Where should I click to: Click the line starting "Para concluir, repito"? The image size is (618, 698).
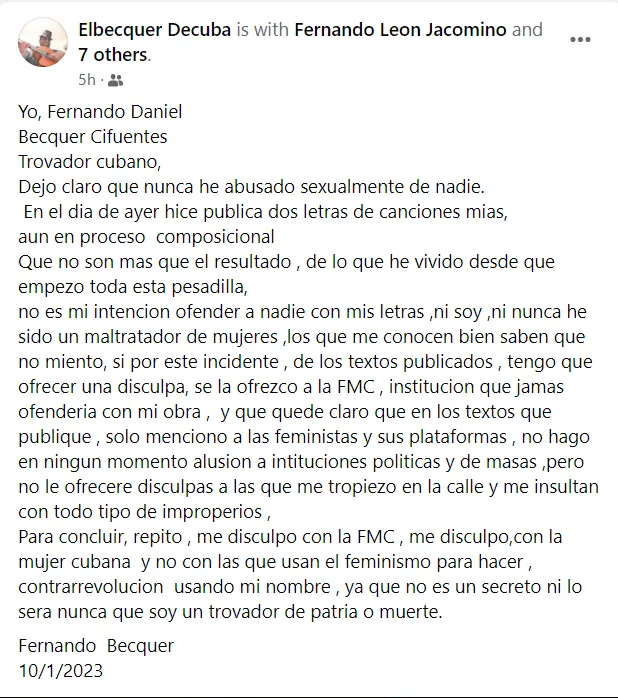(x=290, y=537)
